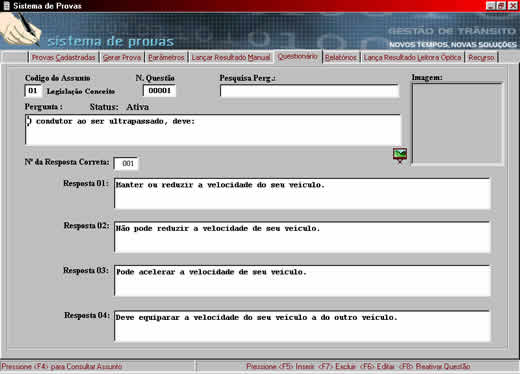Open the Parâmetros tab

click(x=166, y=58)
